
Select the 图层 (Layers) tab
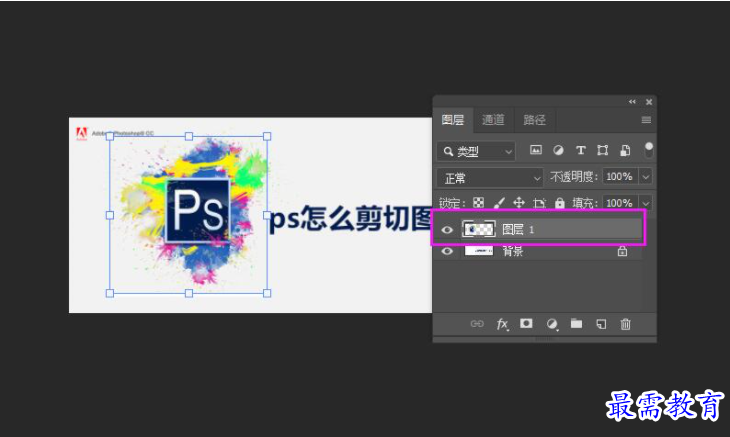[x=453, y=120]
